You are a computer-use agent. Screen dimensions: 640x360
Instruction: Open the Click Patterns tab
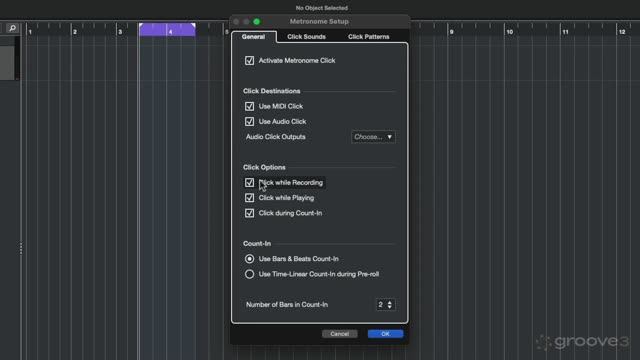pos(369,37)
